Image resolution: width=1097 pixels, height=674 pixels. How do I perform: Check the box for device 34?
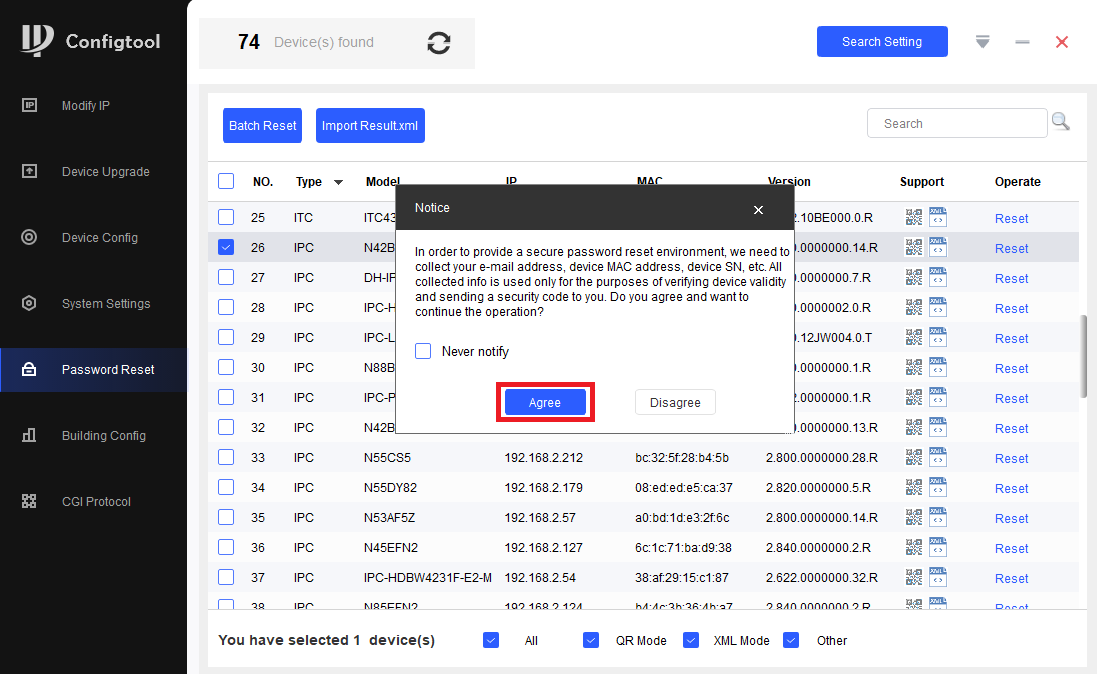coord(226,487)
